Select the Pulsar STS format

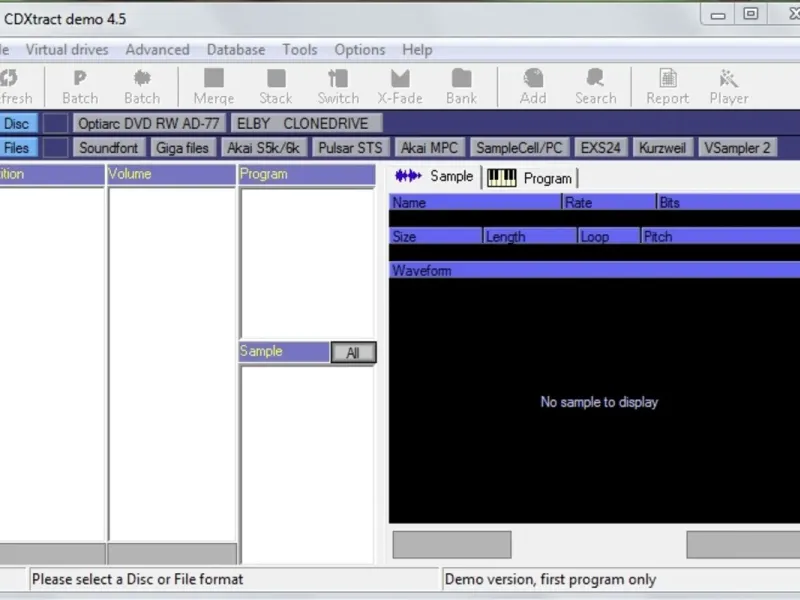[350, 148]
